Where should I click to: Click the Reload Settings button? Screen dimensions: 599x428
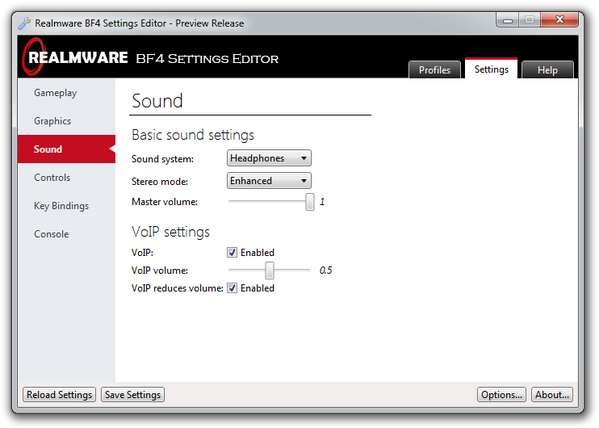point(59,395)
